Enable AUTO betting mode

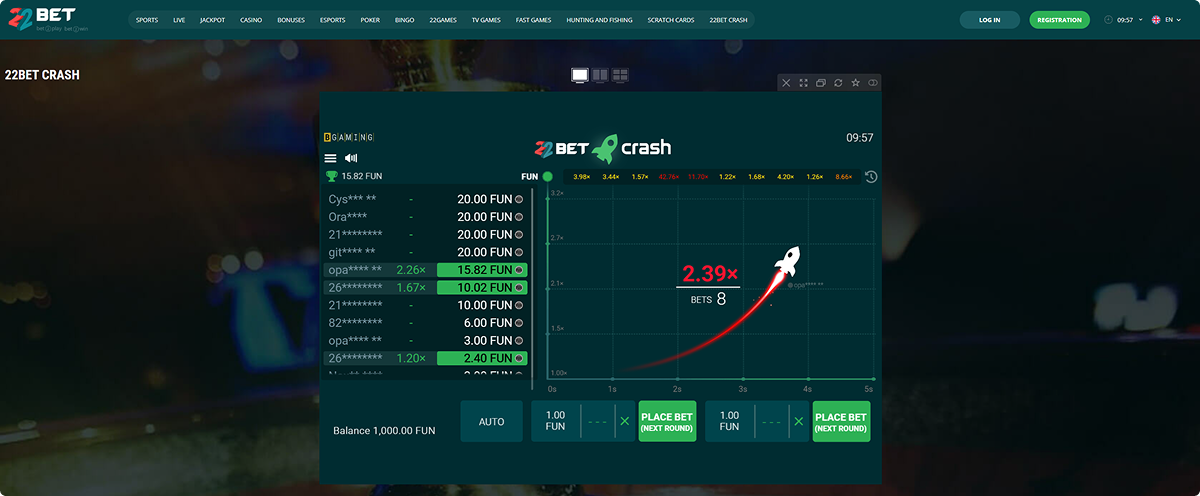(x=492, y=421)
